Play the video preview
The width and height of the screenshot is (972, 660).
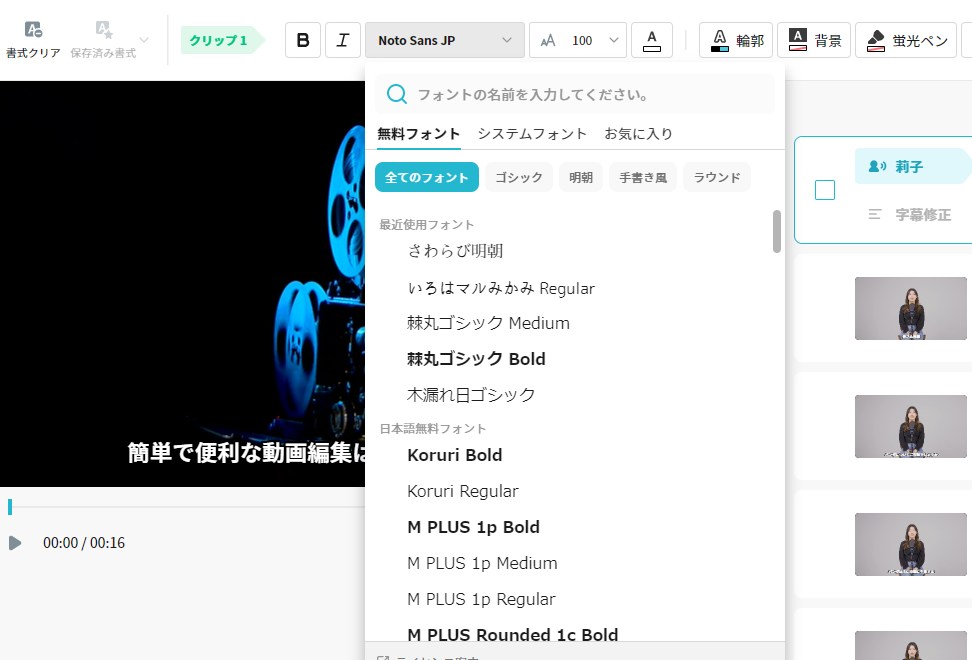(x=15, y=543)
